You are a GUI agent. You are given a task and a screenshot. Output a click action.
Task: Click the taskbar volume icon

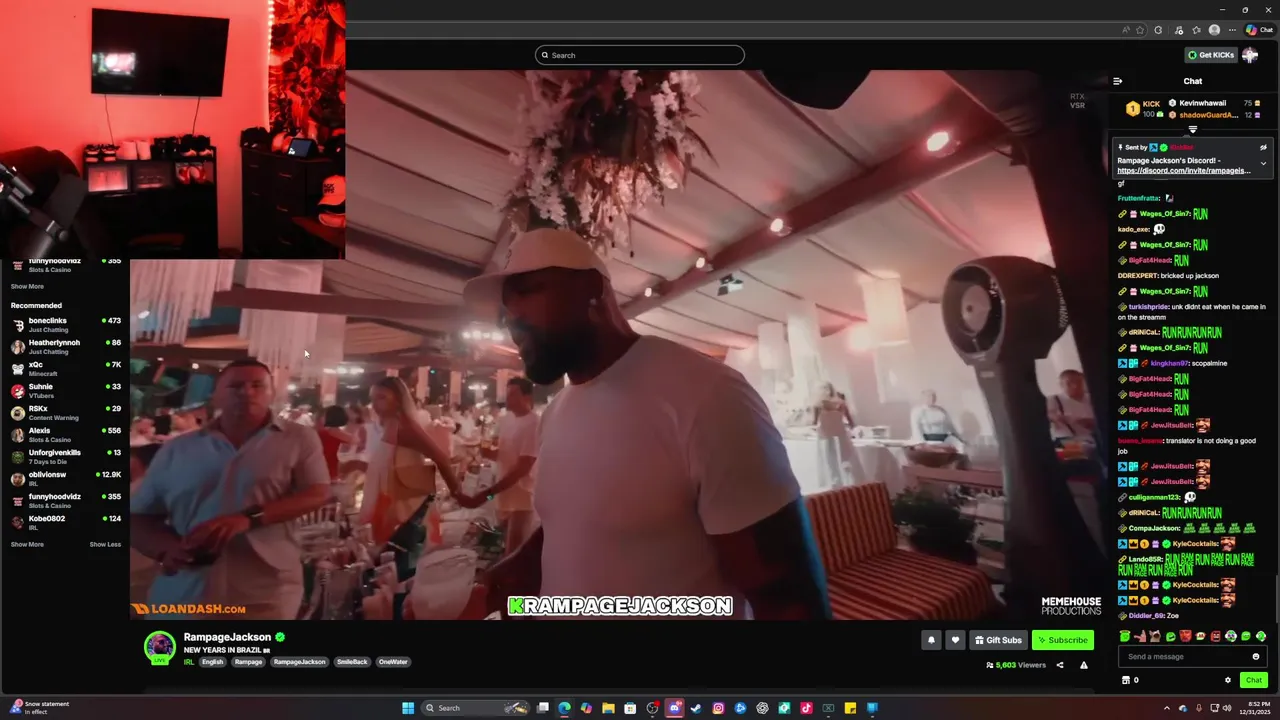point(1227,708)
